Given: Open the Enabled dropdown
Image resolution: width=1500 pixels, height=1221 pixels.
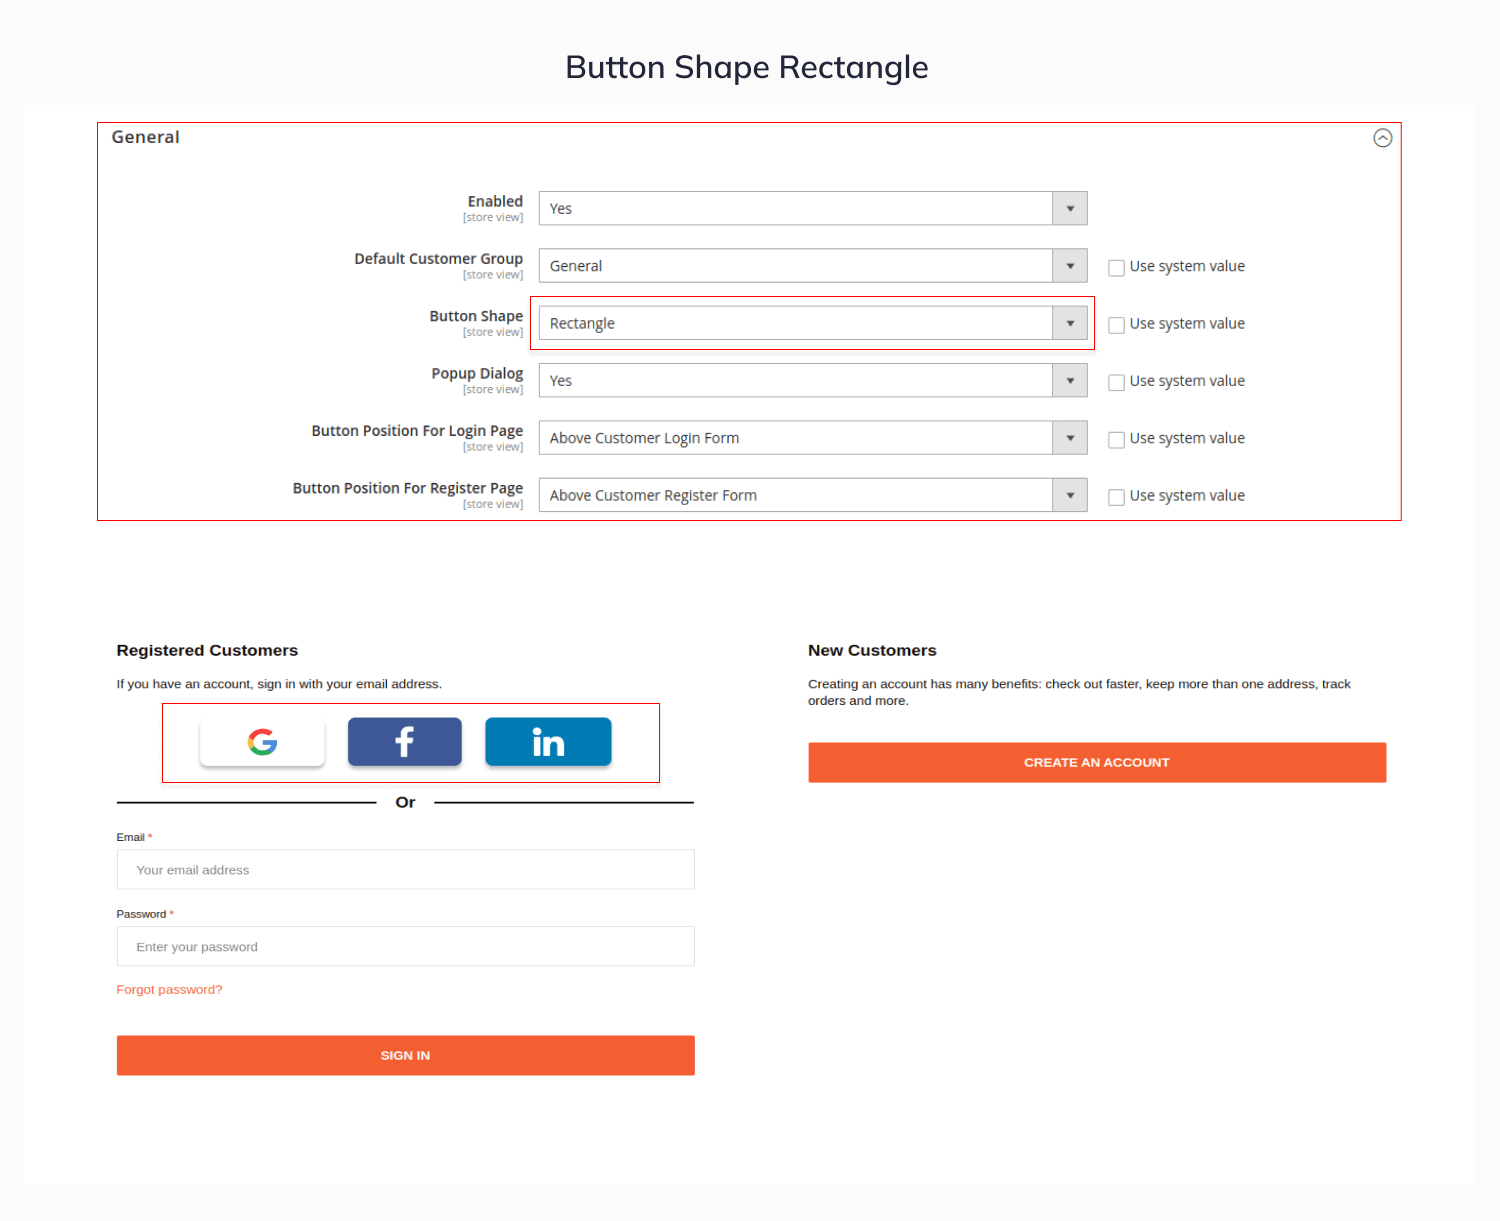Looking at the screenshot, I should 813,208.
